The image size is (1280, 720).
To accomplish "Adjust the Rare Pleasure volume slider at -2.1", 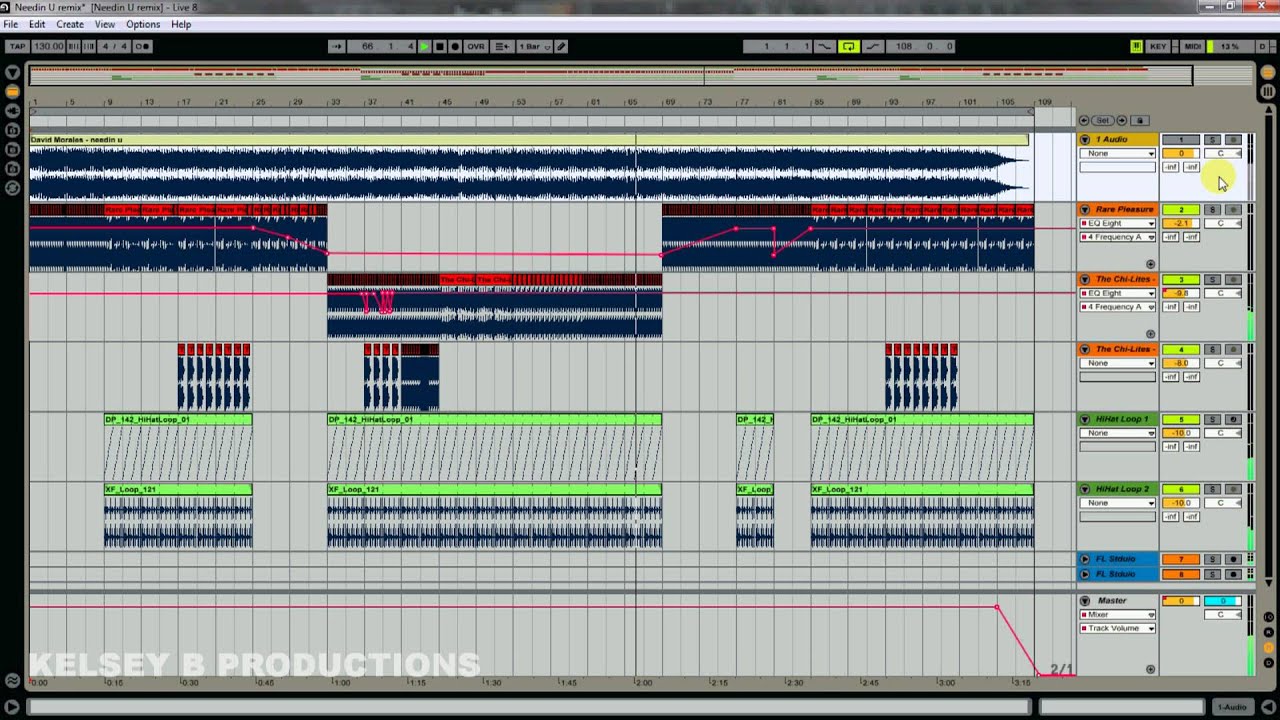I will point(1181,223).
